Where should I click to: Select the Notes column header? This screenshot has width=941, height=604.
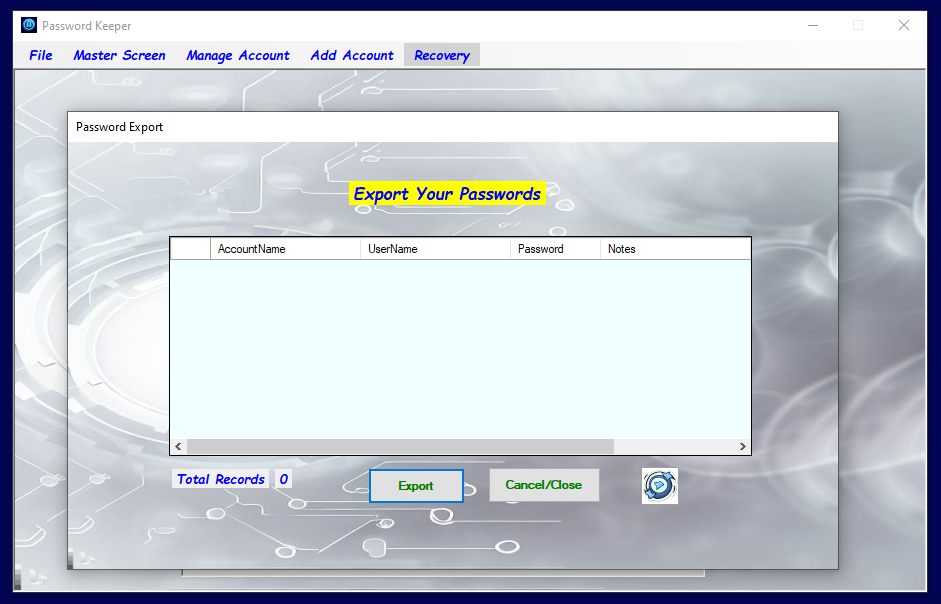coord(673,249)
